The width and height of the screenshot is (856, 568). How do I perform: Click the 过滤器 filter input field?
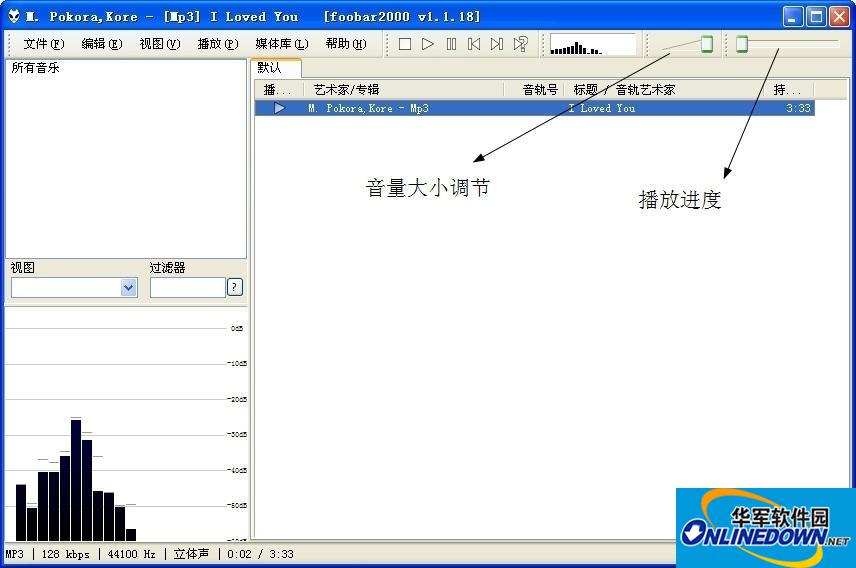188,287
